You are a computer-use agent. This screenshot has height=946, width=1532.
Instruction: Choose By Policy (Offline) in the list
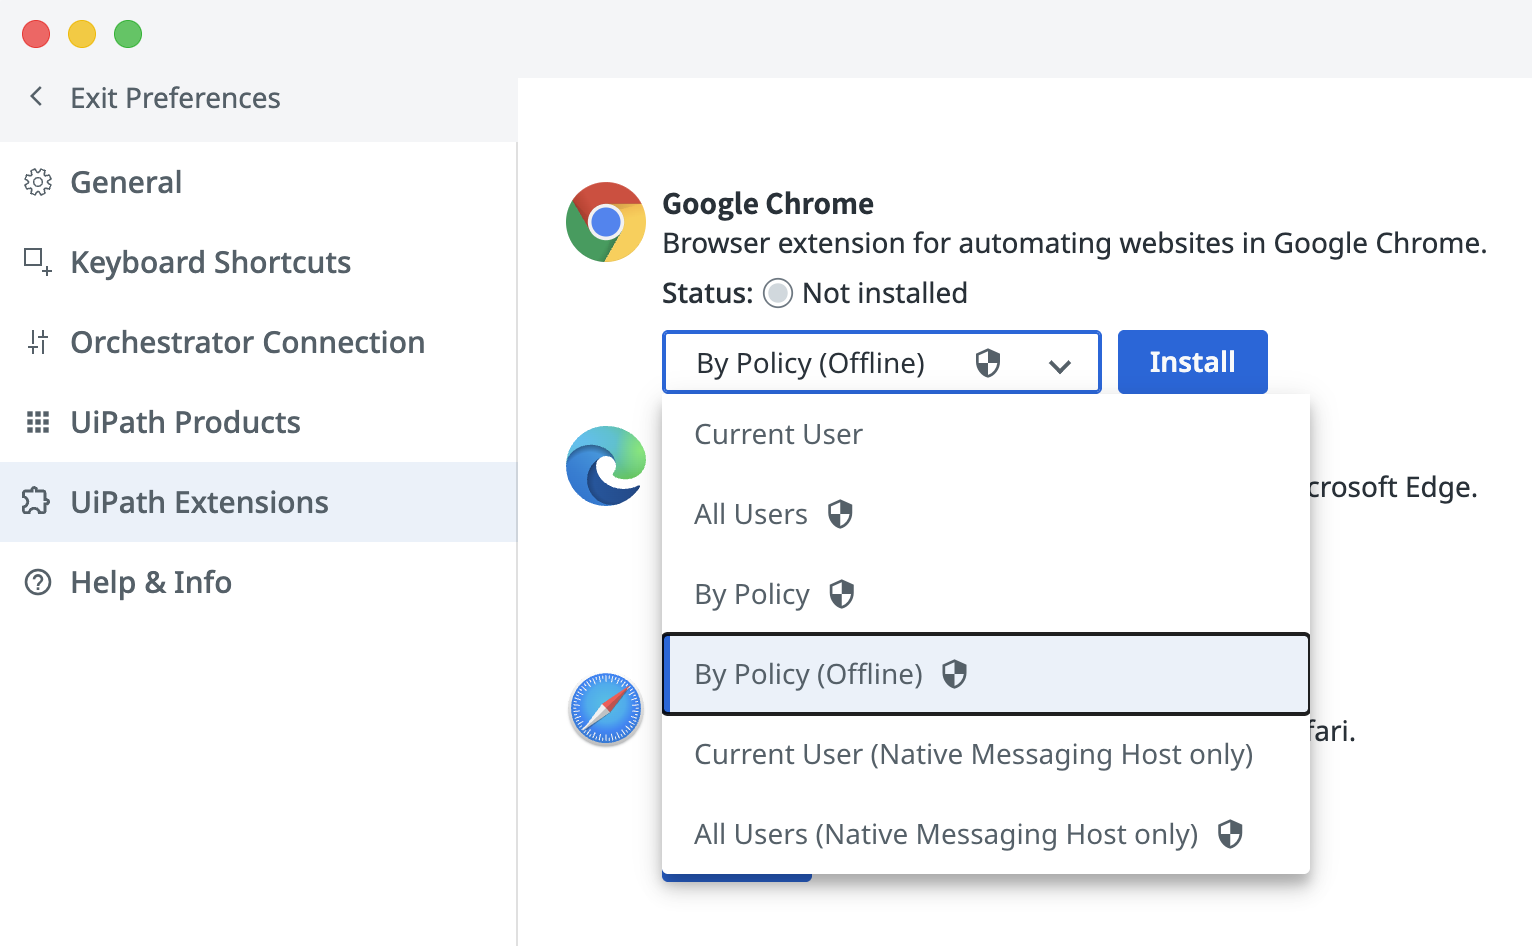coord(986,674)
